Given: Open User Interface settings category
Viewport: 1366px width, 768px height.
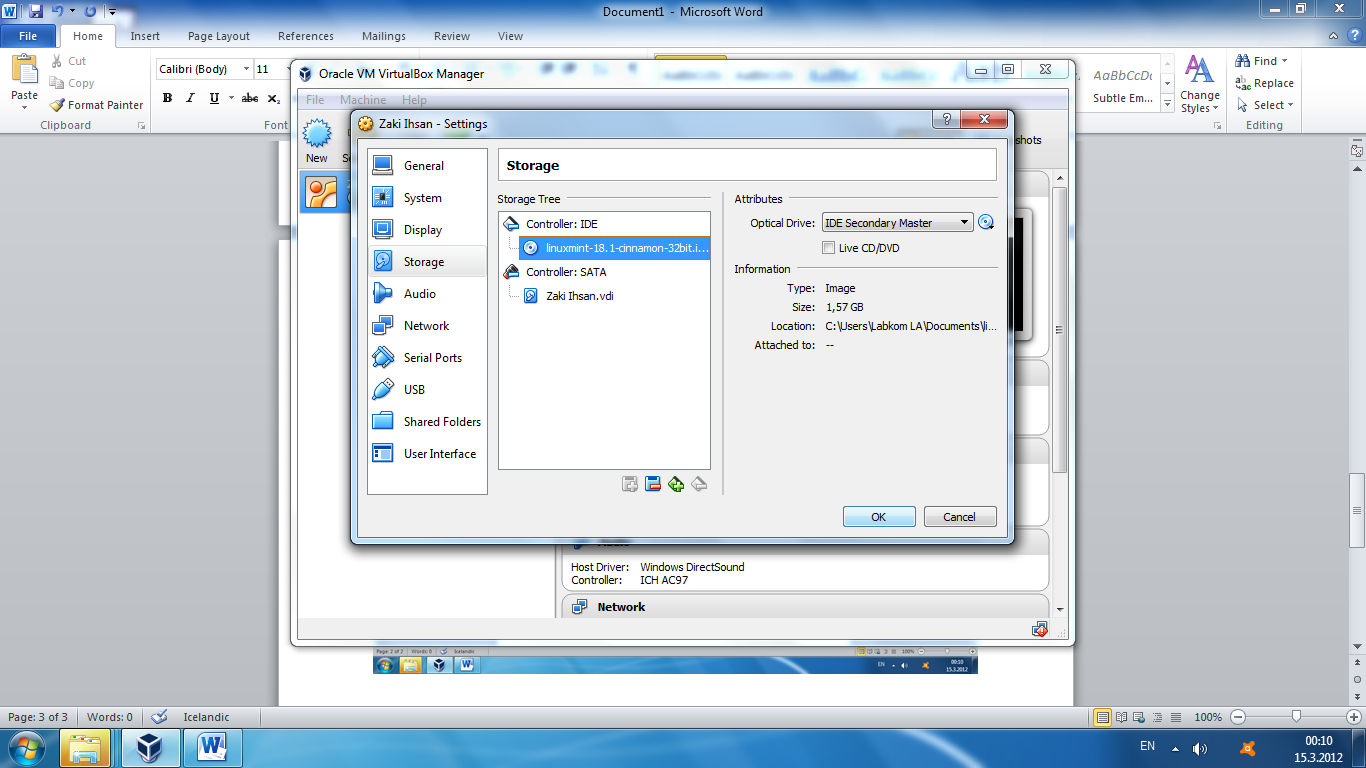Looking at the screenshot, I should tap(427, 454).
